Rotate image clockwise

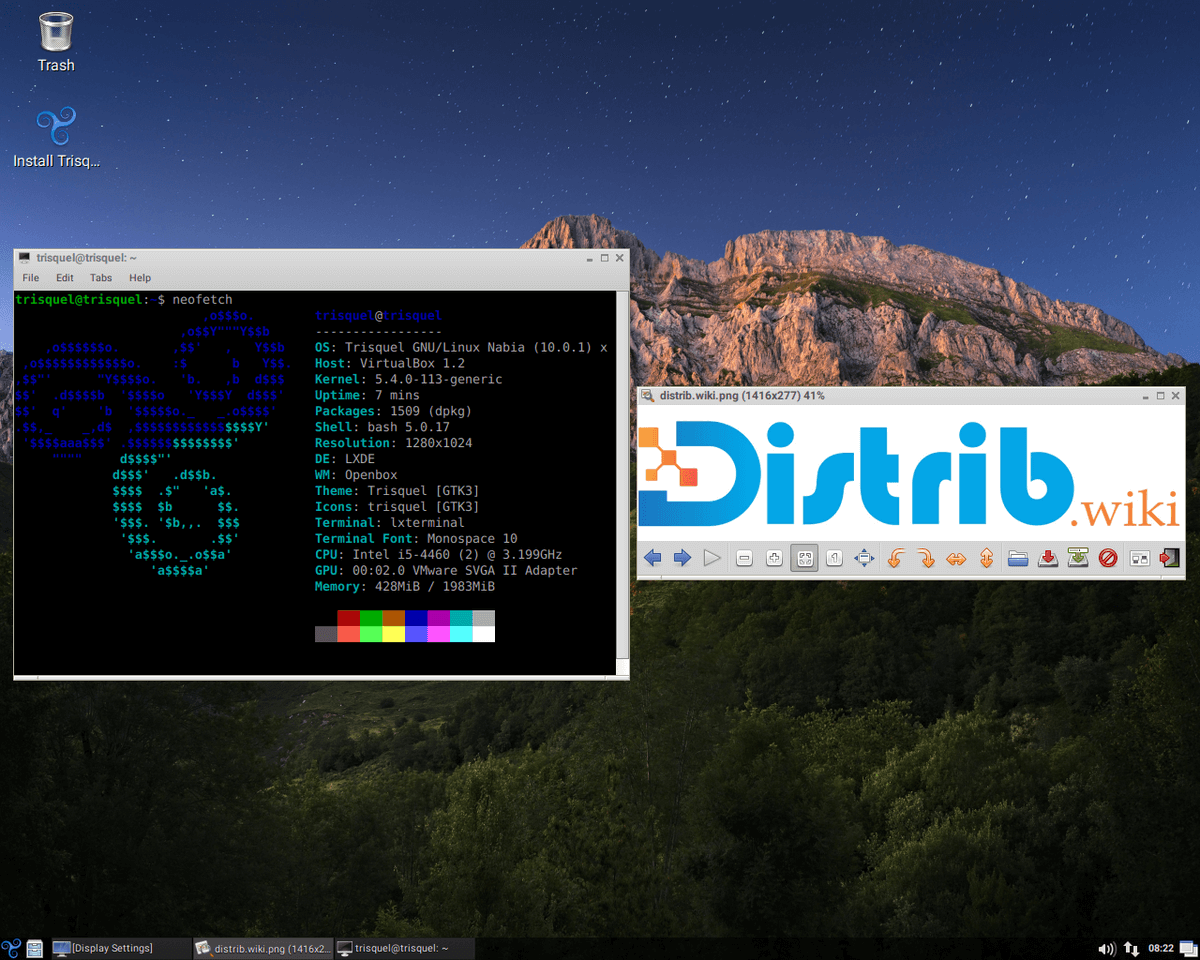(x=926, y=558)
